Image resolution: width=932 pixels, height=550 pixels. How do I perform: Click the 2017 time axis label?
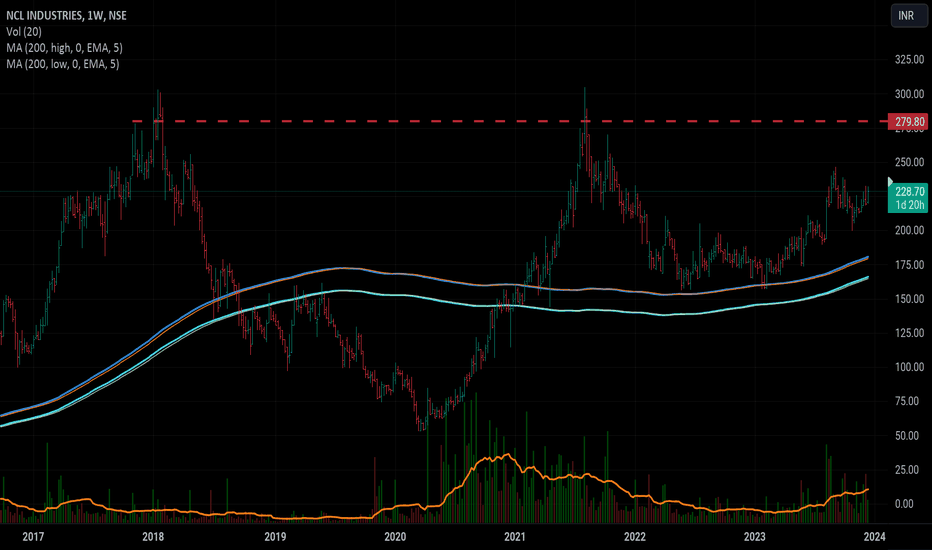(x=33, y=537)
